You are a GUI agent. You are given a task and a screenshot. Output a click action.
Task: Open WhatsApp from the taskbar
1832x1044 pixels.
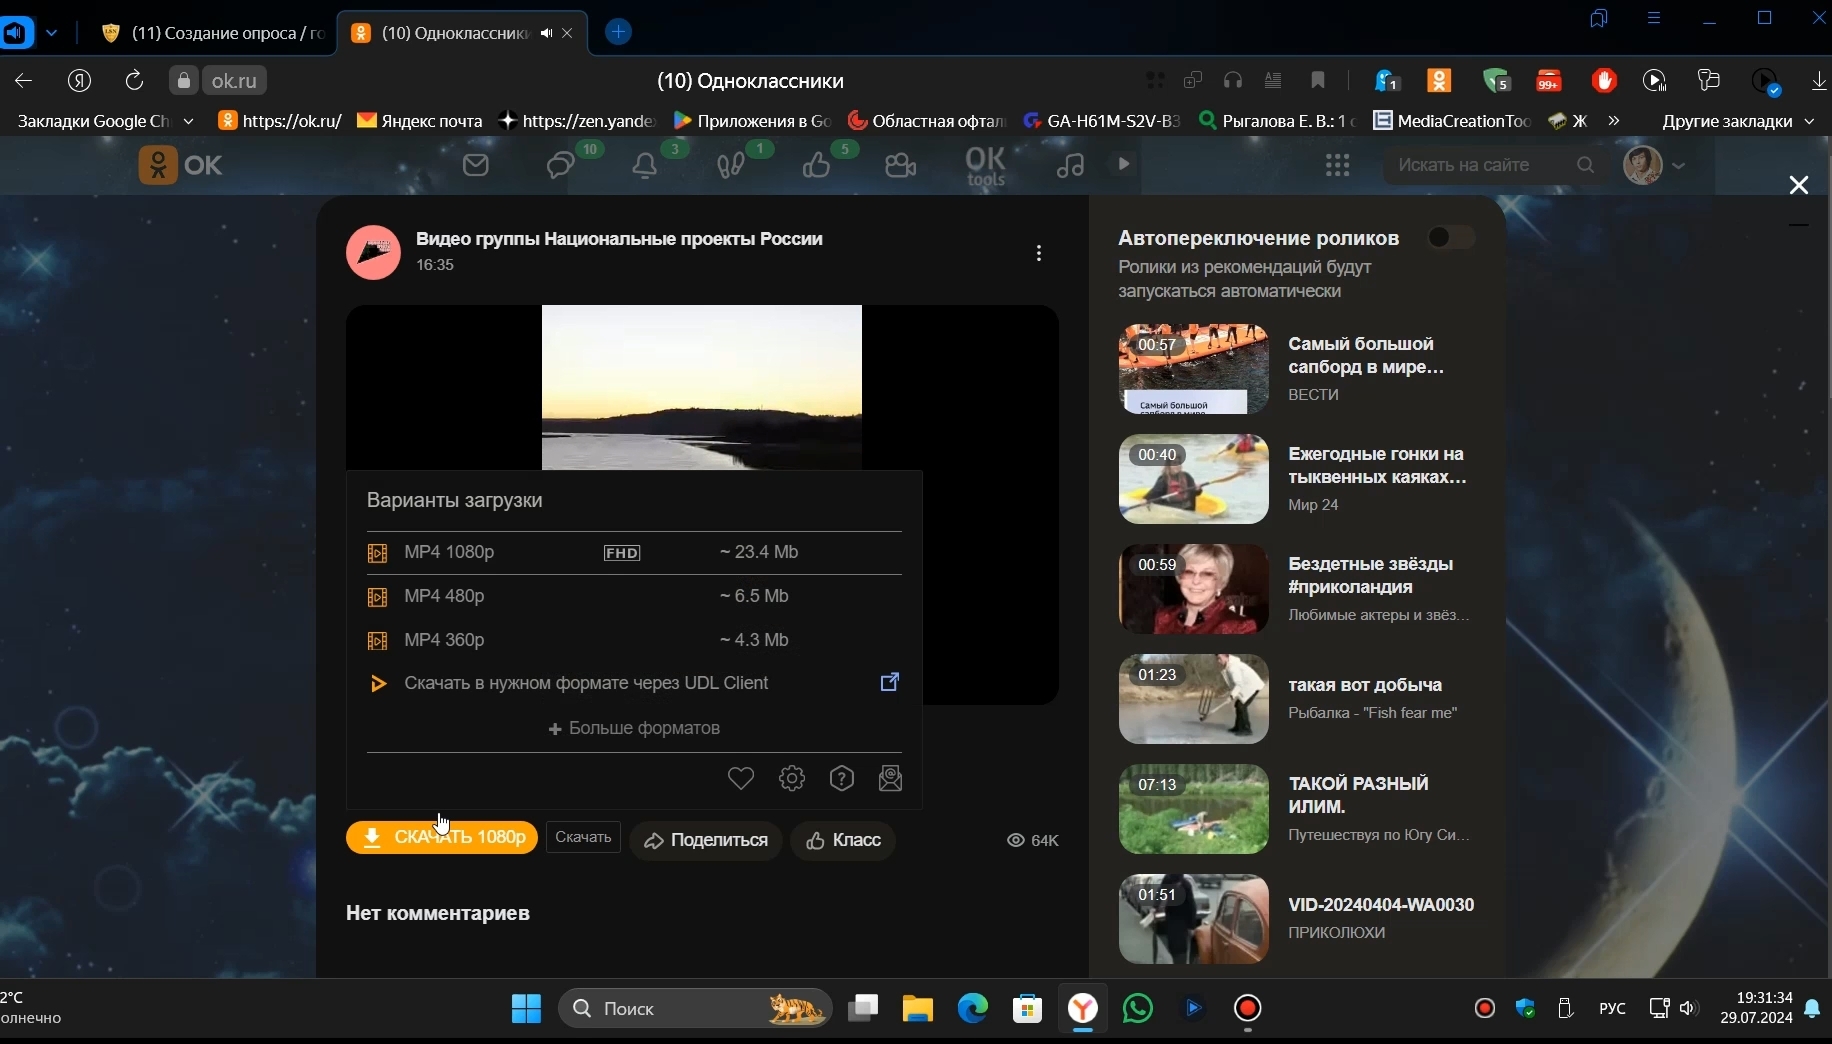tap(1138, 1009)
